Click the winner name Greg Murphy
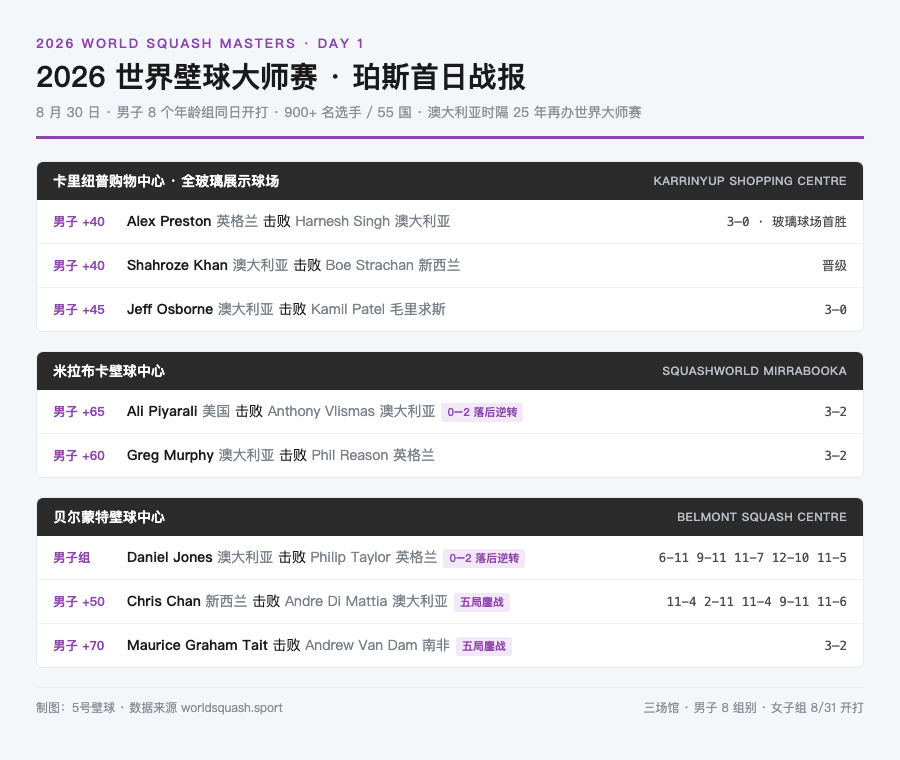Viewport: 900px width, 760px height. click(x=170, y=455)
